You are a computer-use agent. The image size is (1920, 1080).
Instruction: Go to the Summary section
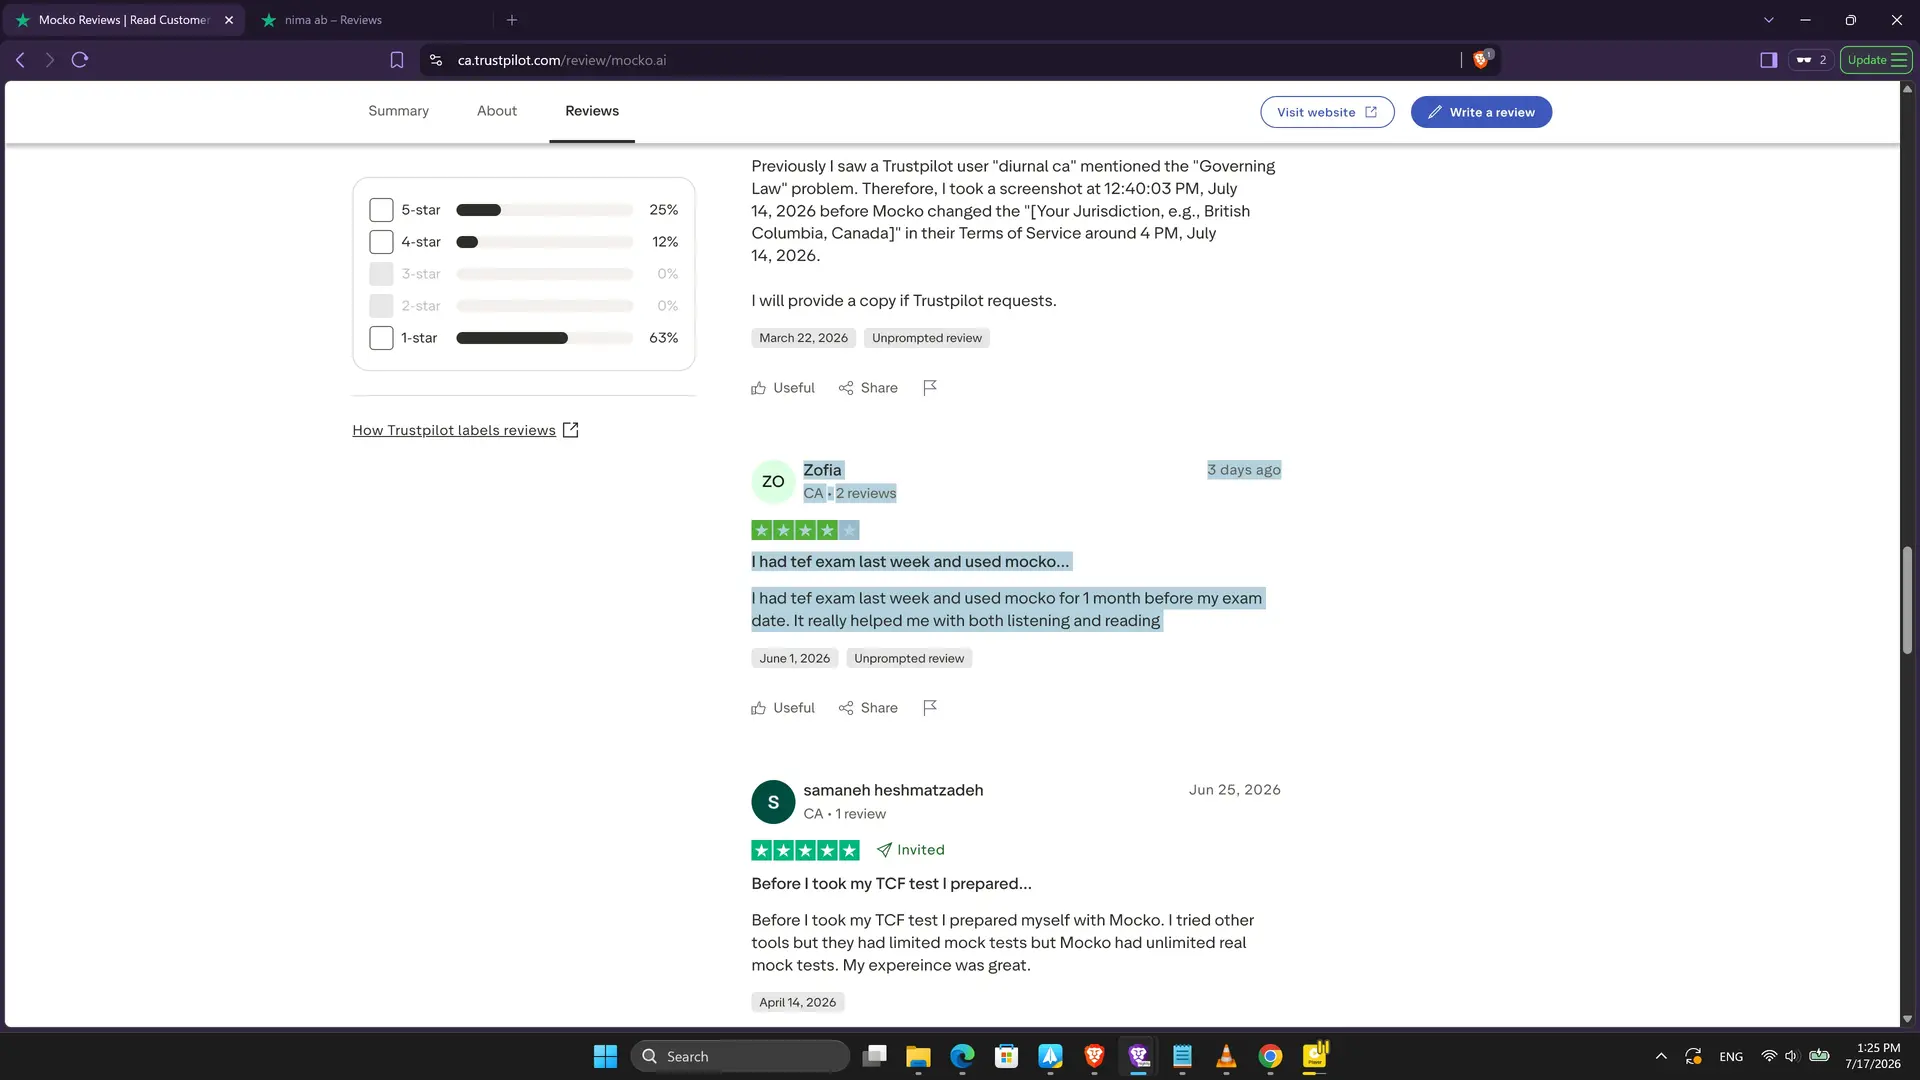click(x=398, y=111)
